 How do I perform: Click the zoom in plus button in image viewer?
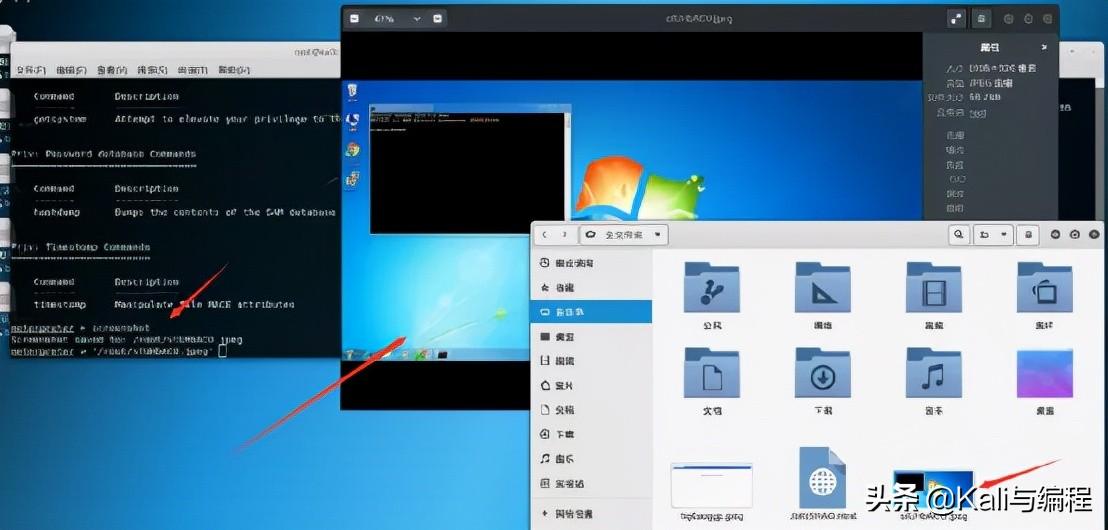[x=438, y=19]
